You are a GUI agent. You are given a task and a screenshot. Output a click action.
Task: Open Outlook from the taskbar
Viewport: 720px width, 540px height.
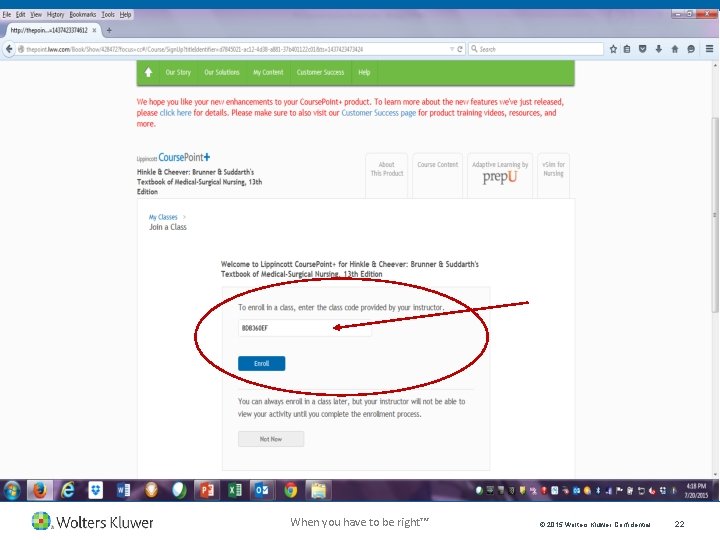[x=262, y=490]
